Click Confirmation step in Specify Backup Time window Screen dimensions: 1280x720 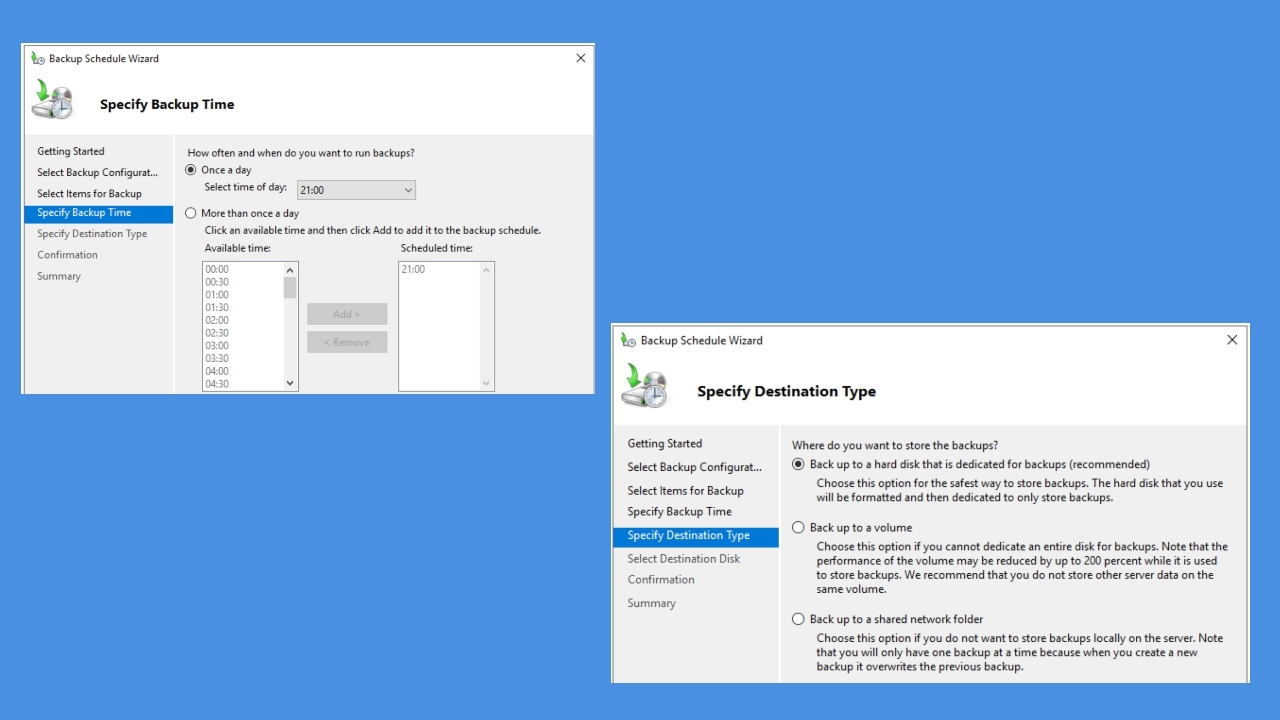[x=68, y=255]
